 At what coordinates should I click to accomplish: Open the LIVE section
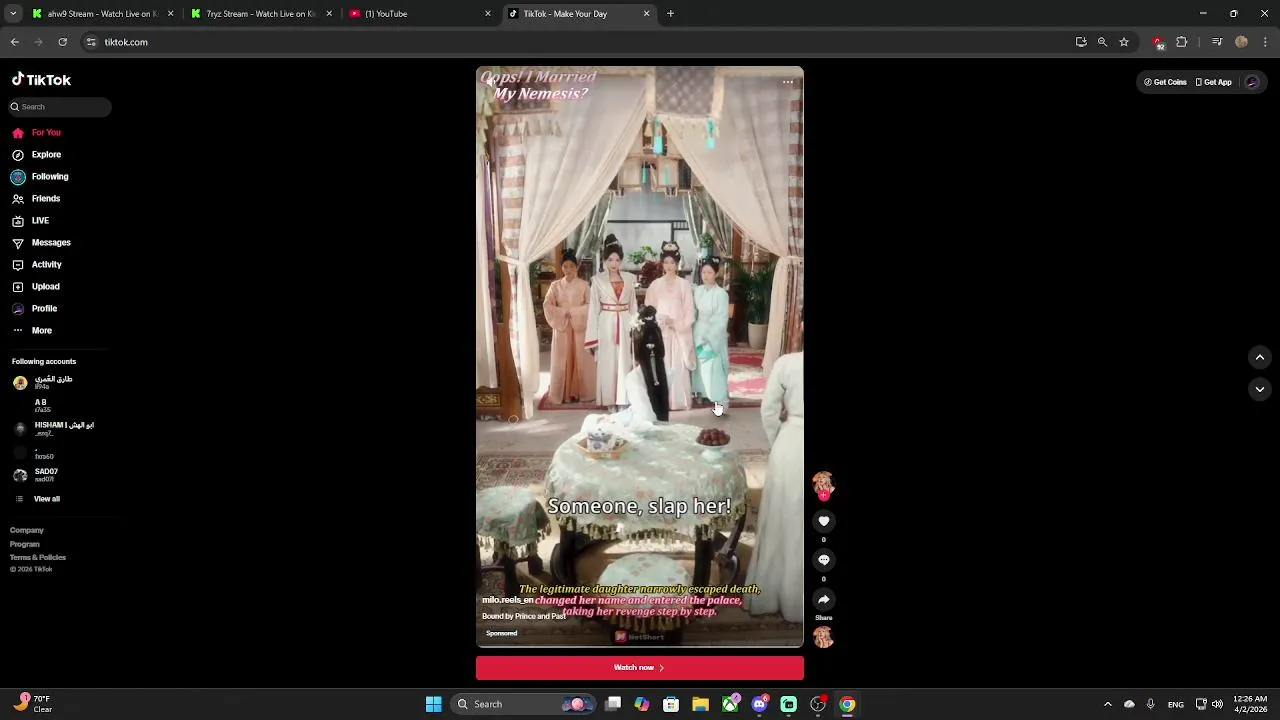tap(30, 221)
